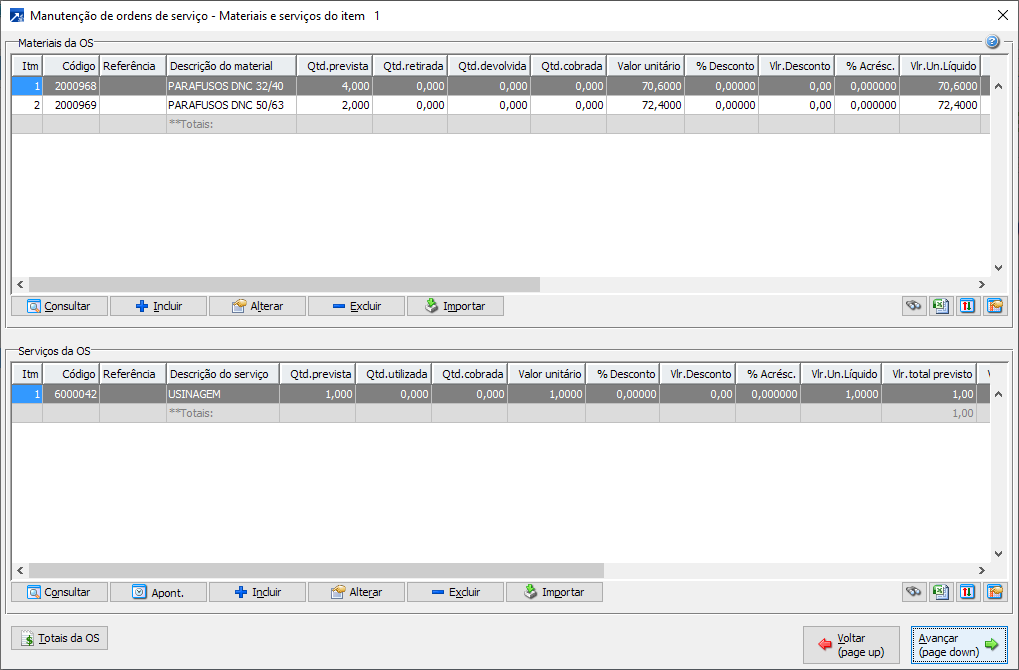Click right arrow of services horizontal scrollbar
Viewport: 1019px width, 670px height.
(982, 571)
